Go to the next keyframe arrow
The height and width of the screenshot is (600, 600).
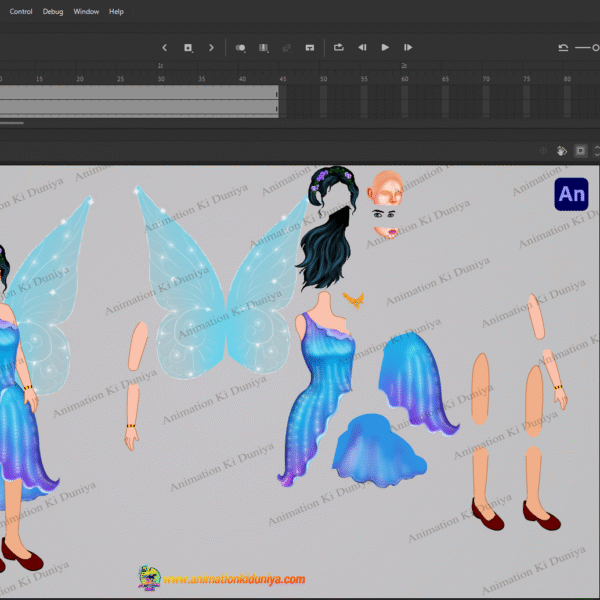coord(211,48)
